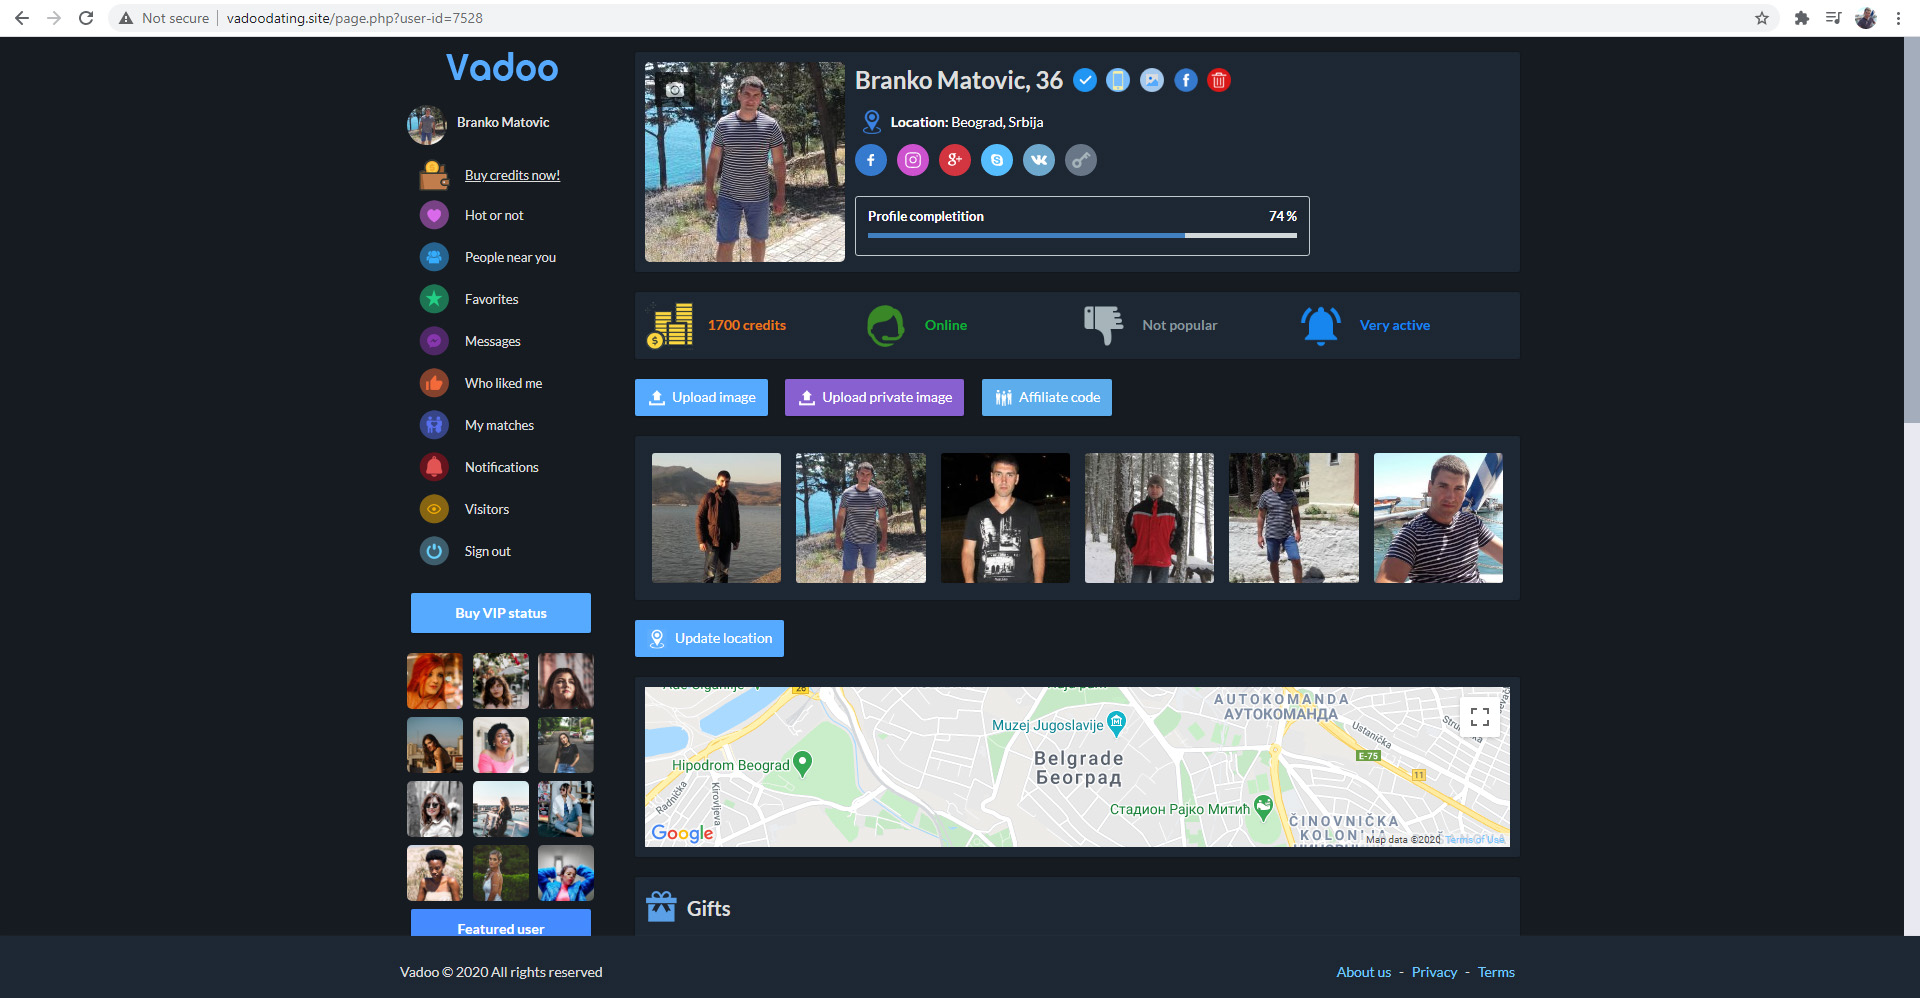Bookmark this page with the star icon
Image resolution: width=1920 pixels, height=998 pixels.
pyautogui.click(x=1762, y=18)
